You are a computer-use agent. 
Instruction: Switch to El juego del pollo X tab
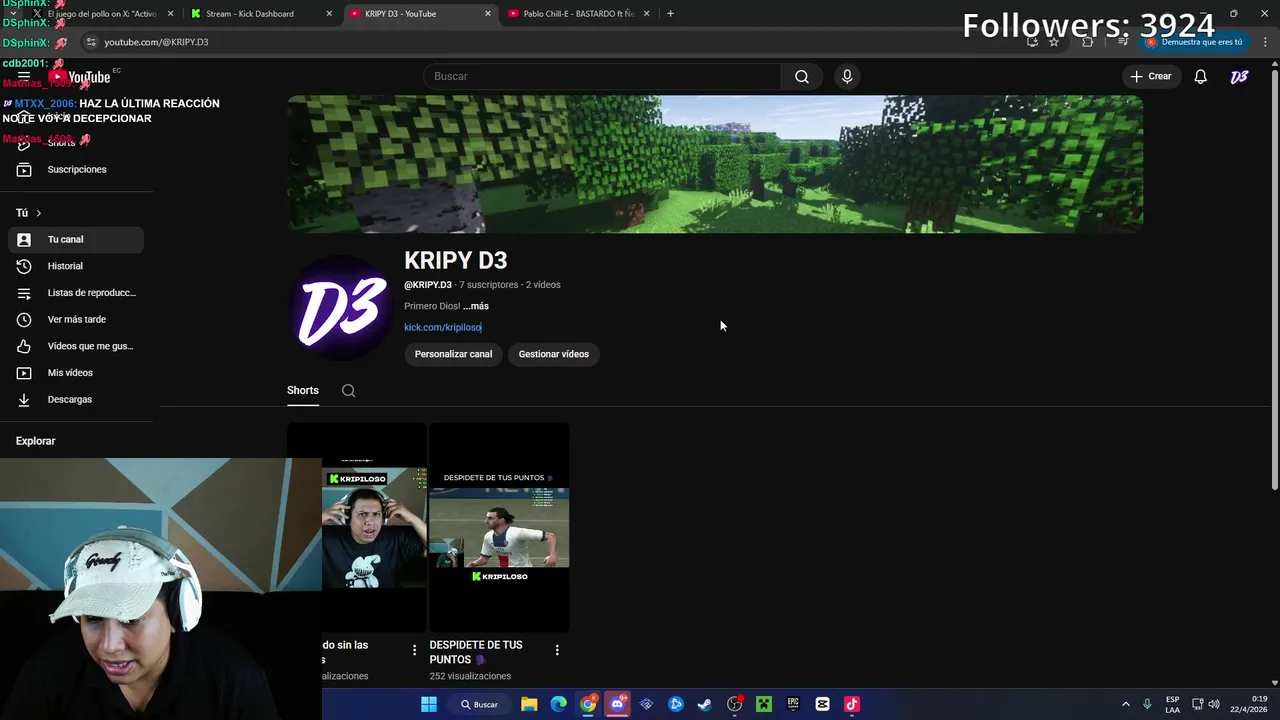tap(102, 14)
